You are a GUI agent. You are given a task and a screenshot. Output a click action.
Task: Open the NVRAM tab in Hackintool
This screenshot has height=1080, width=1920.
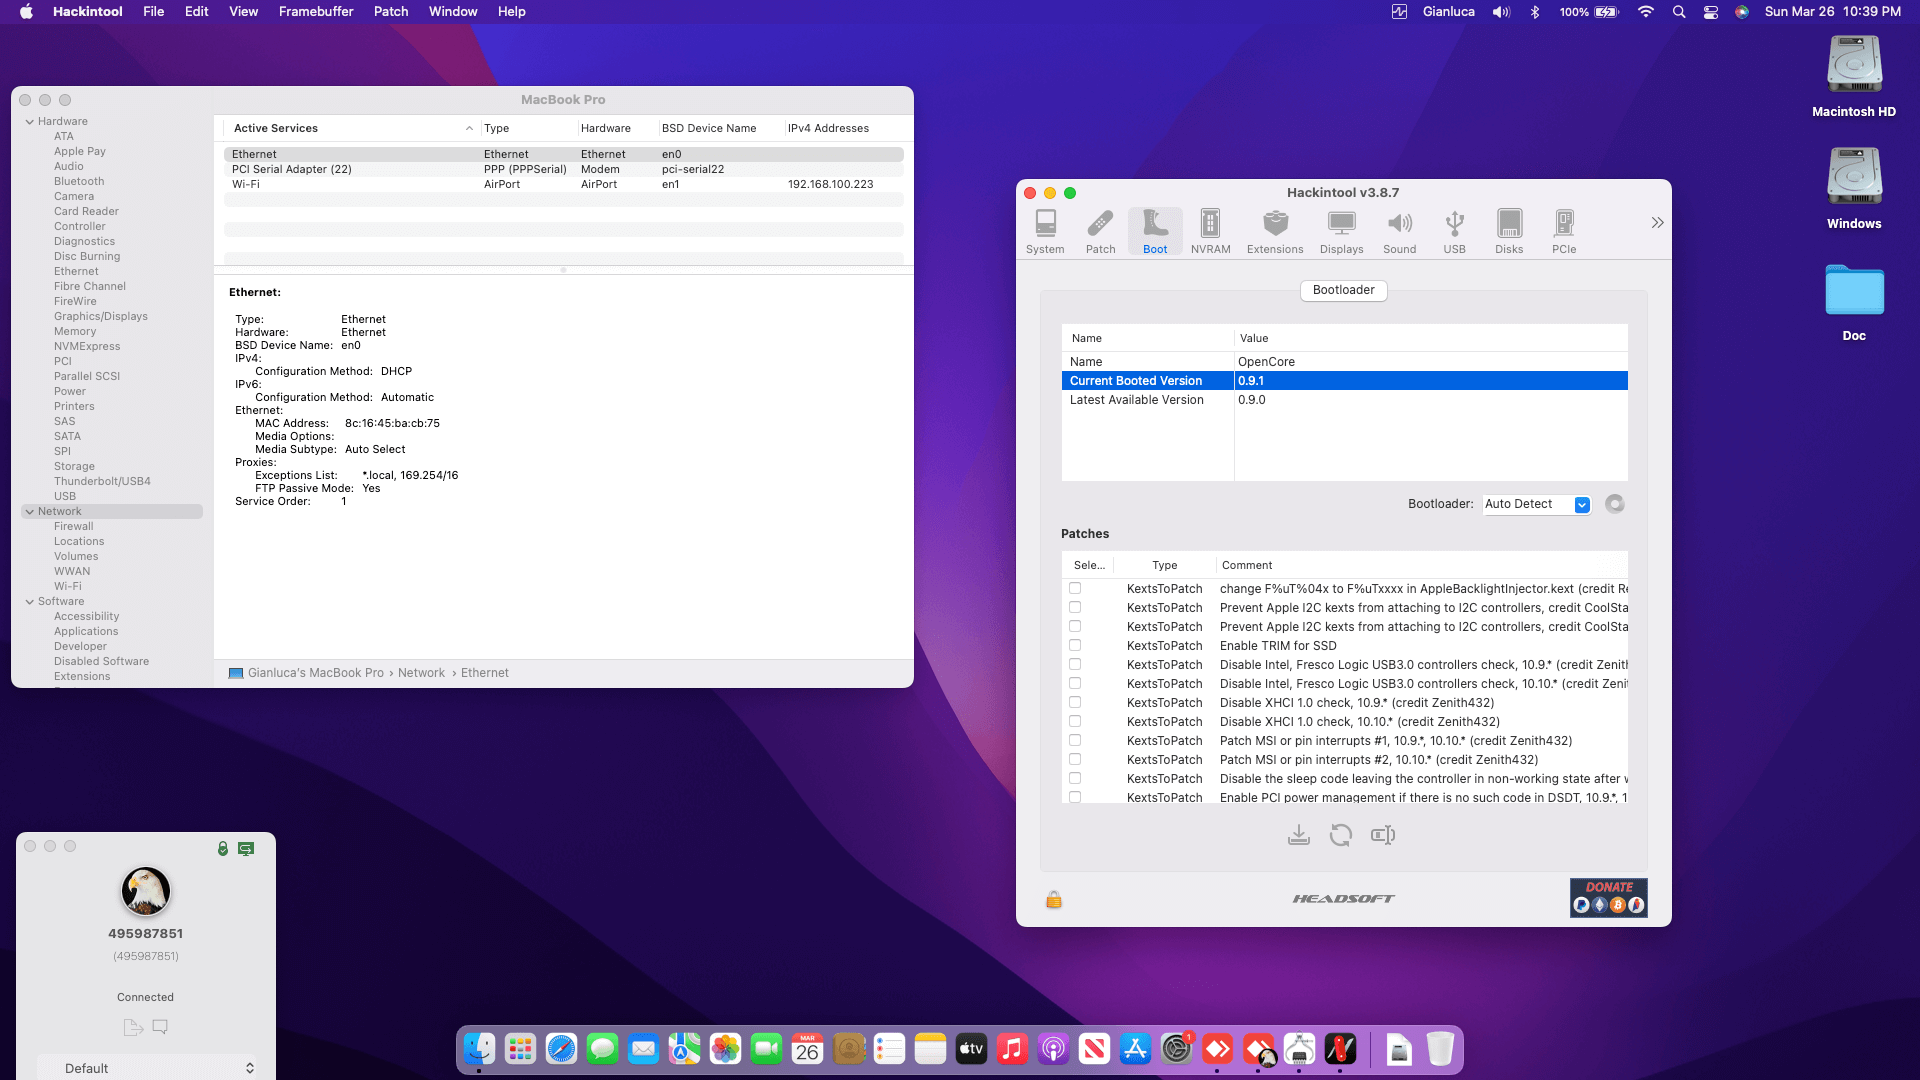click(1210, 231)
